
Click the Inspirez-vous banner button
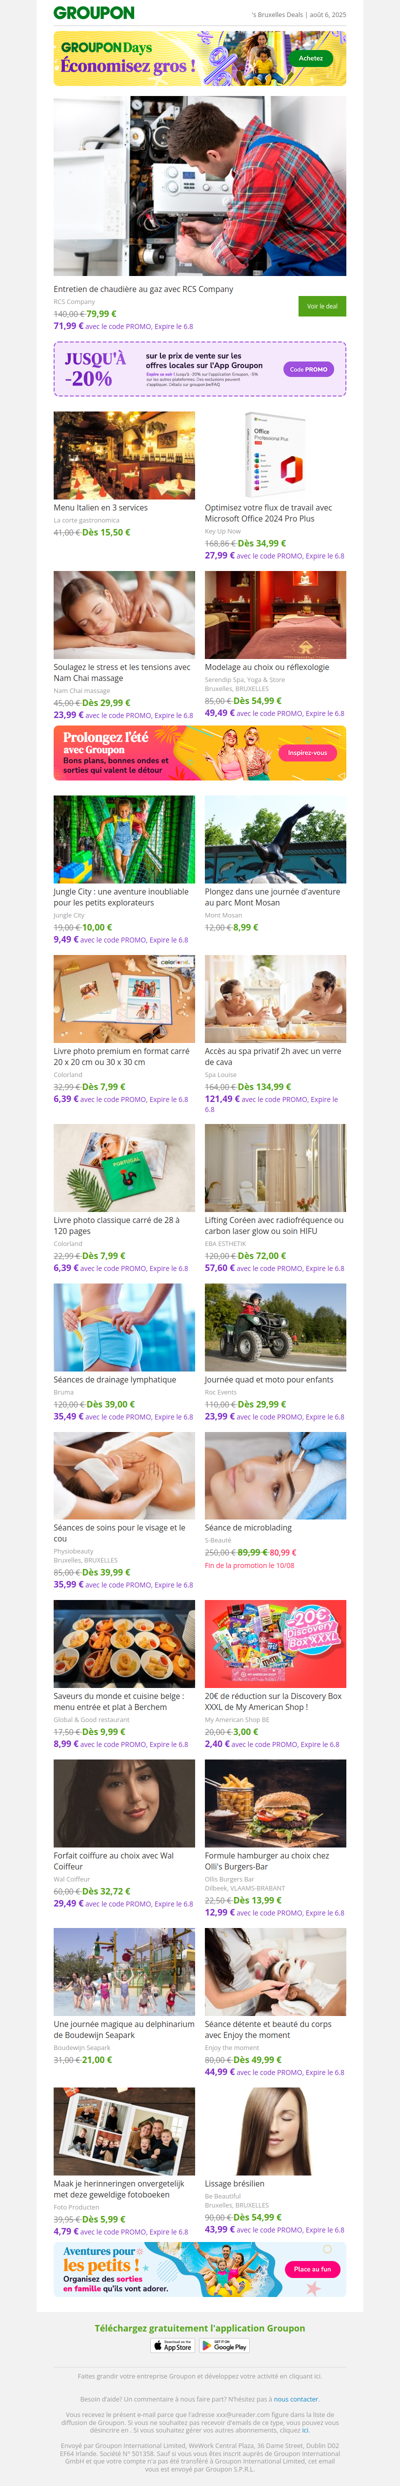(x=307, y=753)
